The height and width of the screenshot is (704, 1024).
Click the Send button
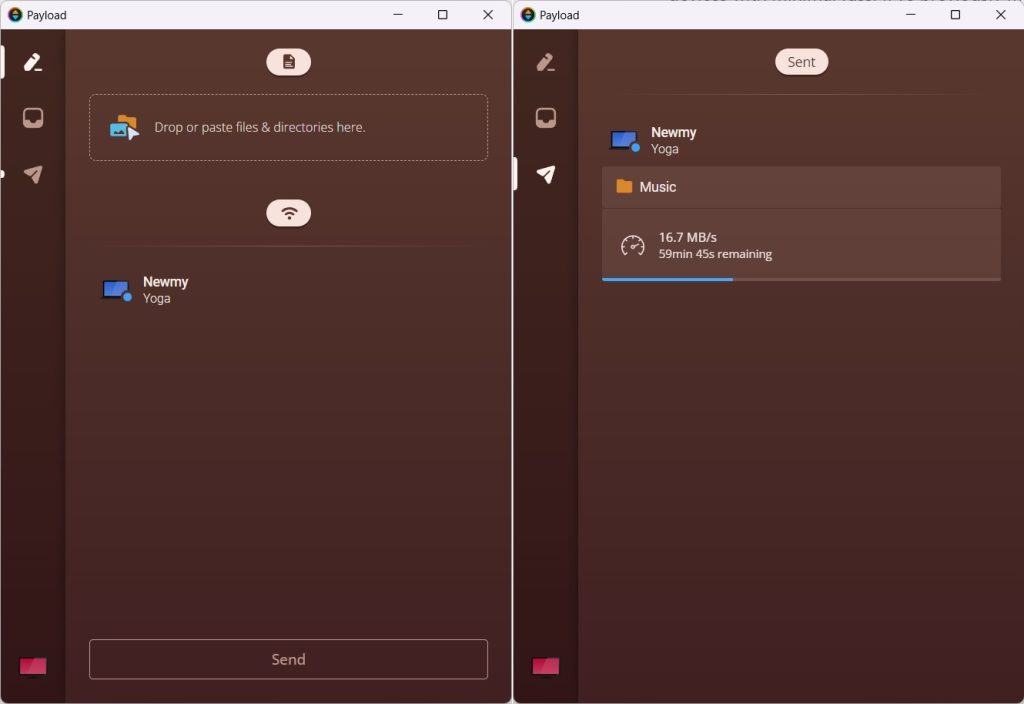click(x=288, y=659)
